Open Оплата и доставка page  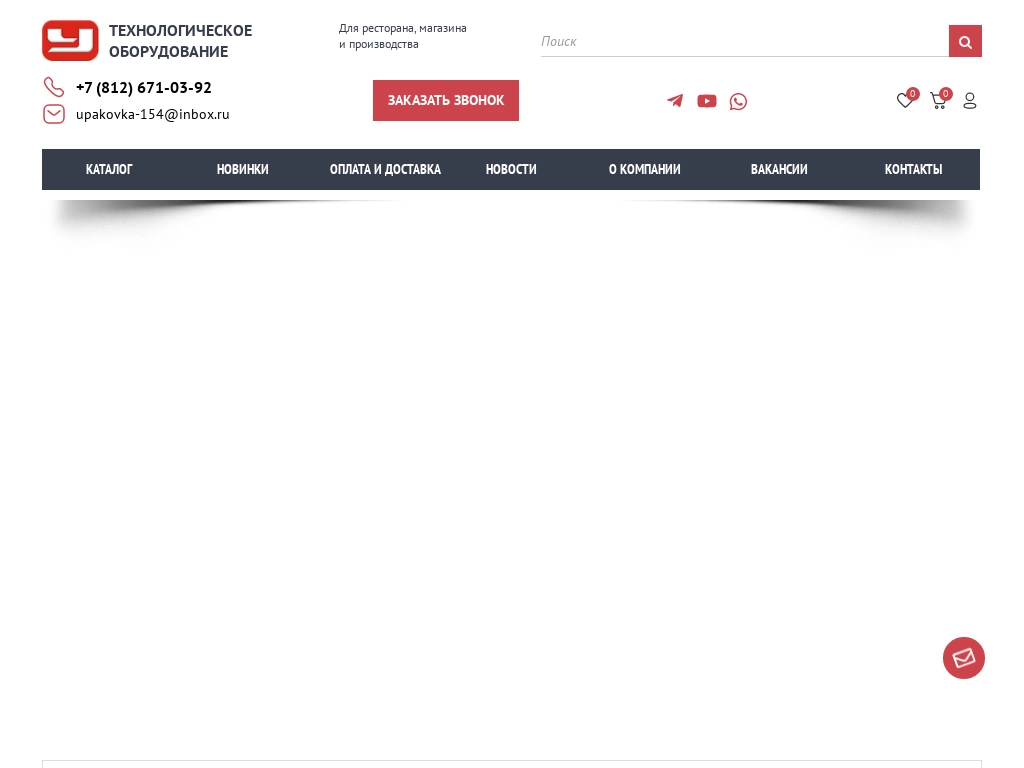(x=385, y=170)
